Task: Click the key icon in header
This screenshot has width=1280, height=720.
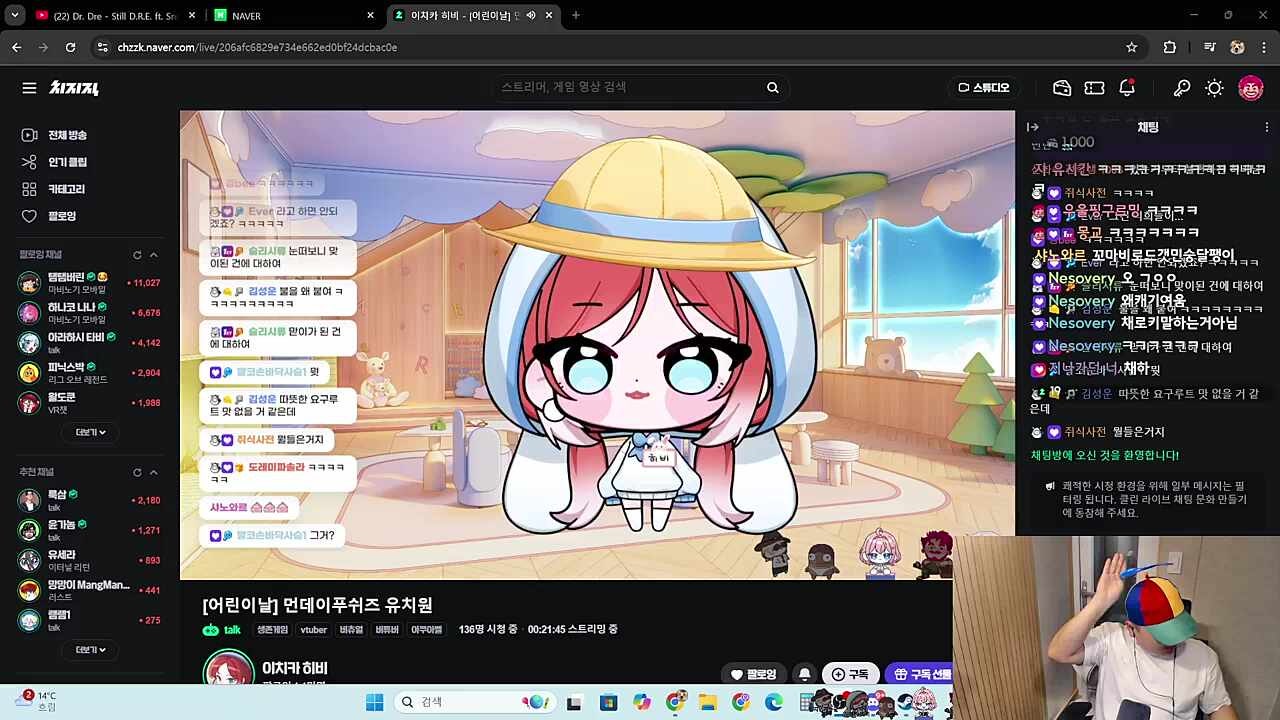Action: click(x=1182, y=88)
